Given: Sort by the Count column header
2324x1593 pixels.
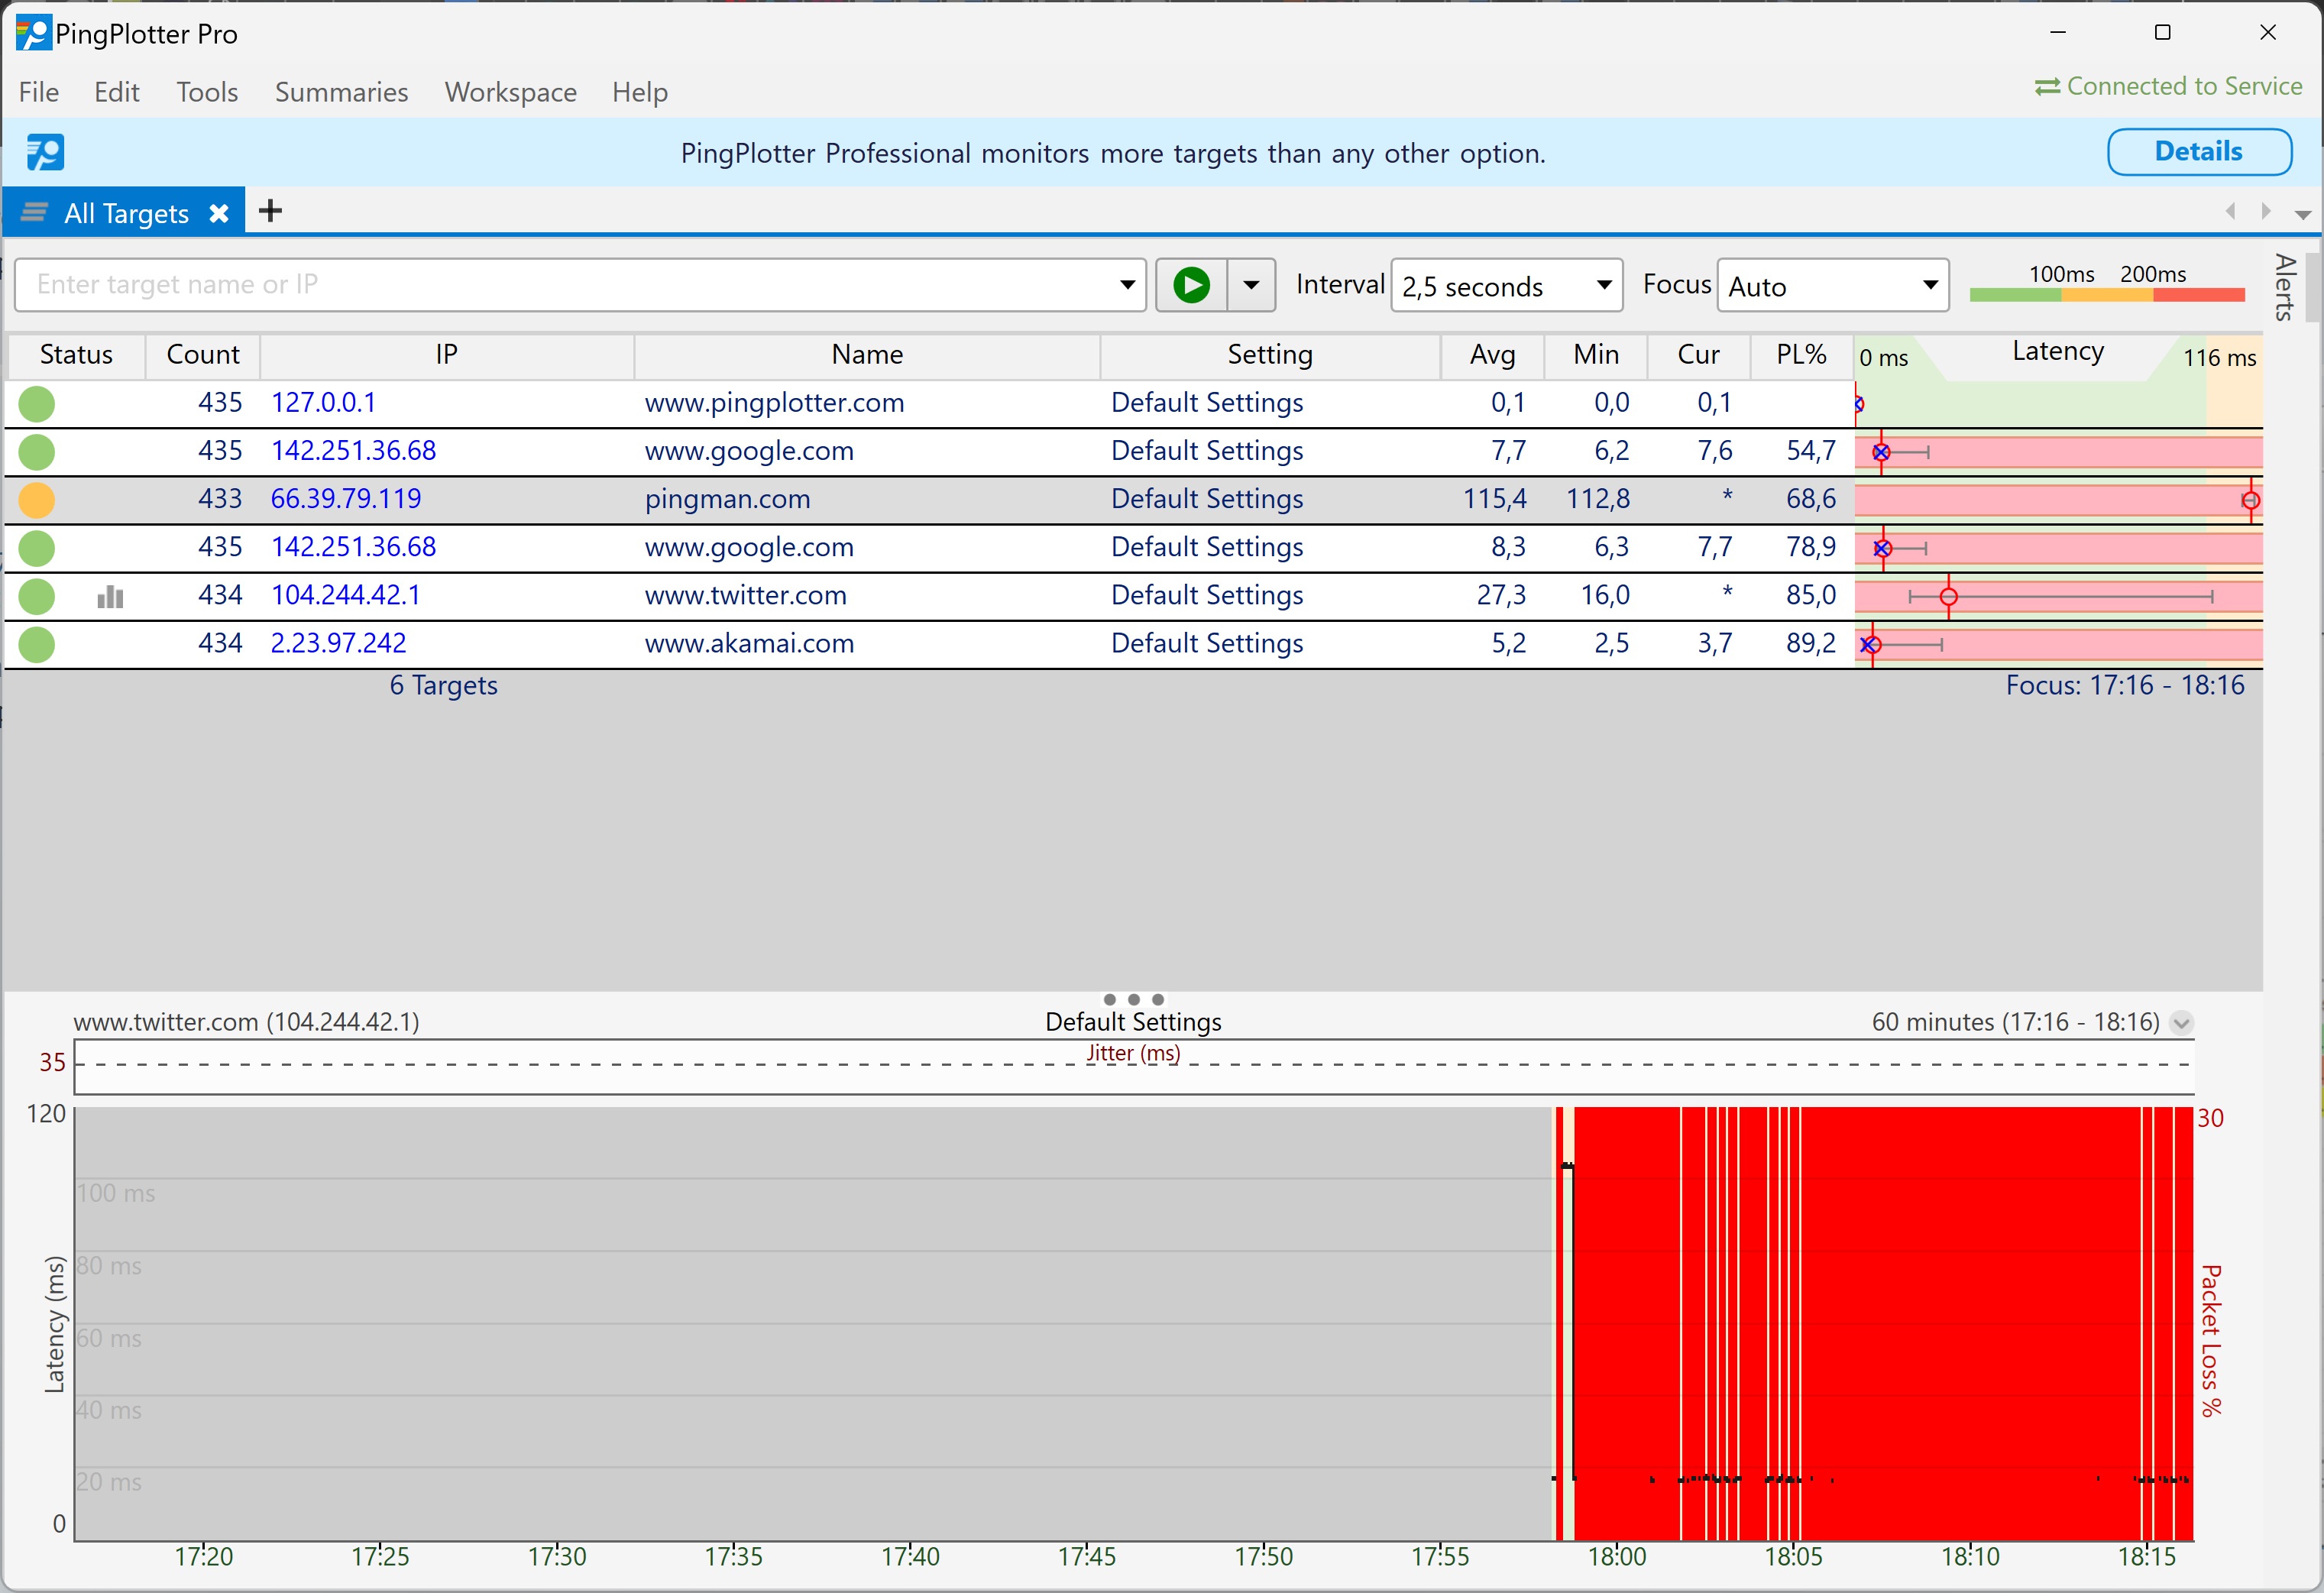Looking at the screenshot, I should click(x=203, y=355).
